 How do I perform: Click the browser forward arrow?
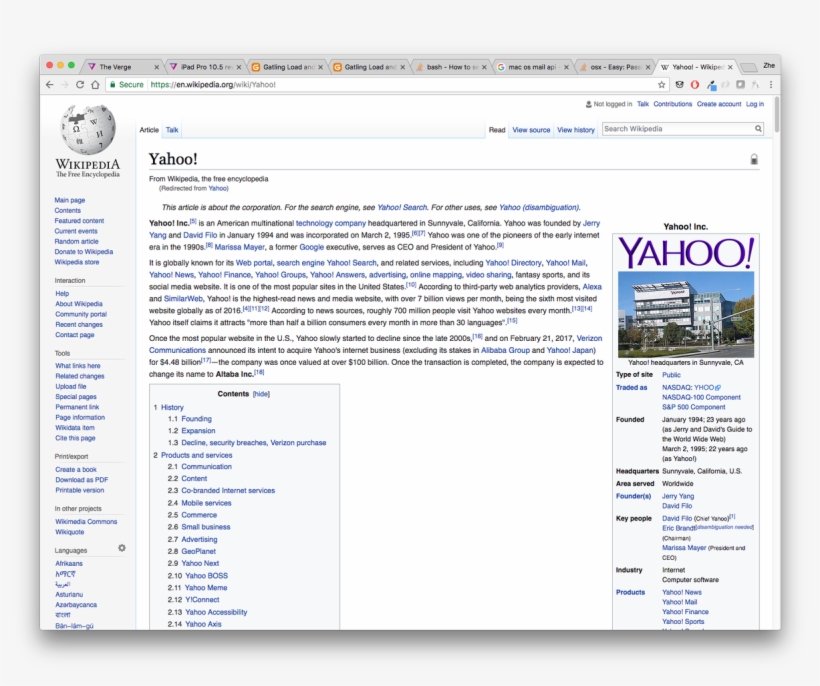pos(65,84)
